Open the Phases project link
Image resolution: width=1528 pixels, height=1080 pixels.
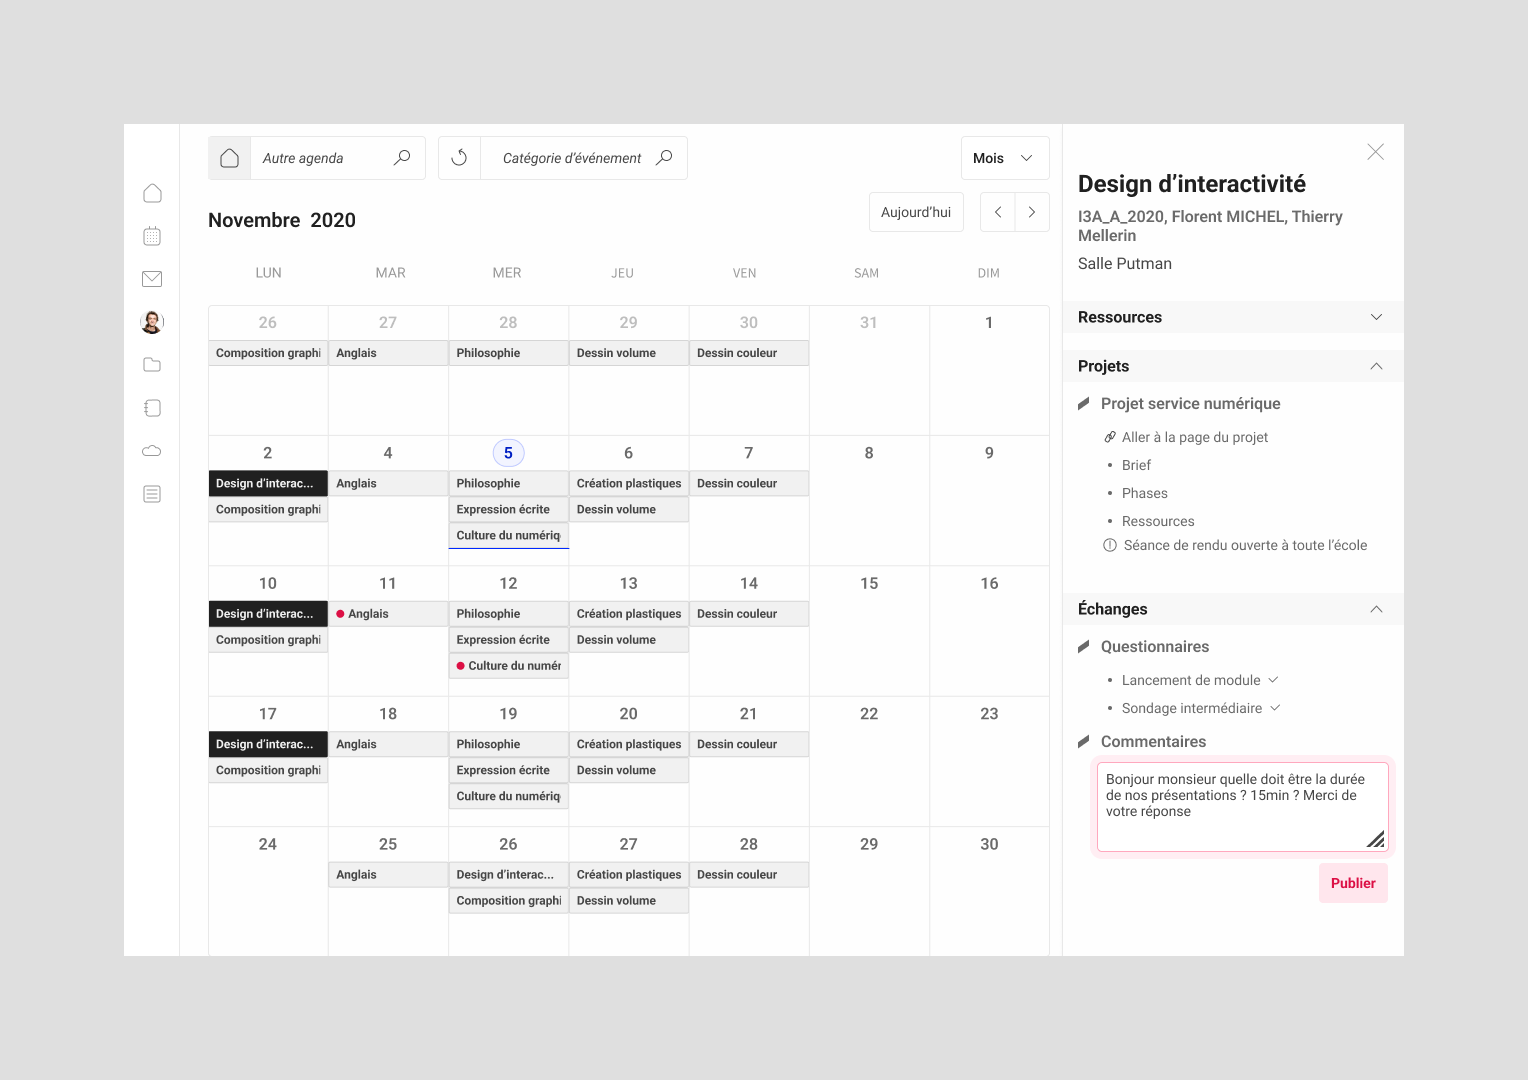click(1145, 493)
